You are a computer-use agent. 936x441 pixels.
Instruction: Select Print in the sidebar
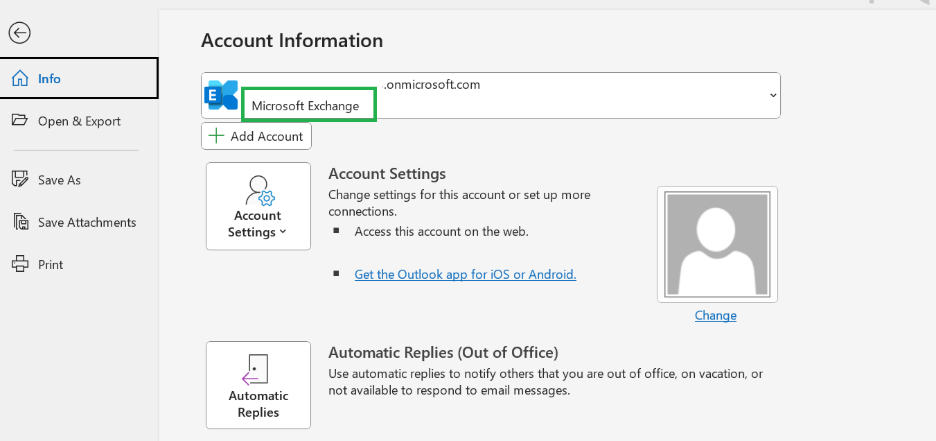50,264
